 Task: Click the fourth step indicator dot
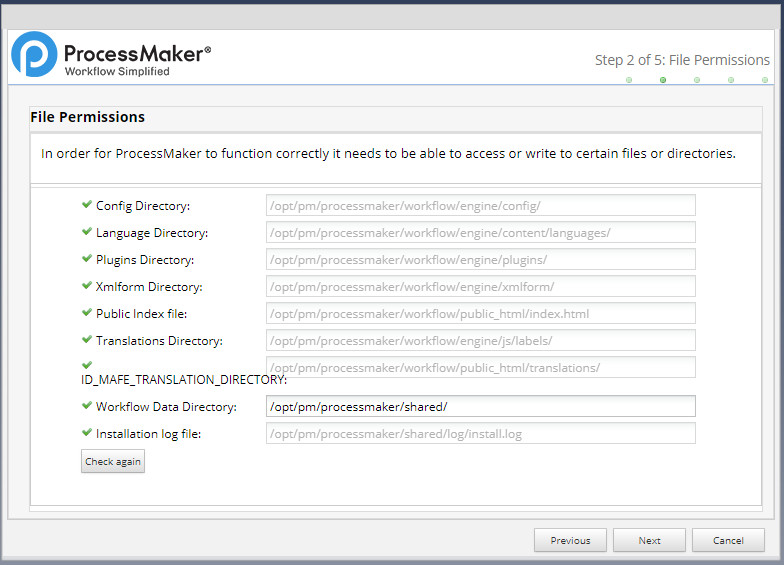point(731,80)
